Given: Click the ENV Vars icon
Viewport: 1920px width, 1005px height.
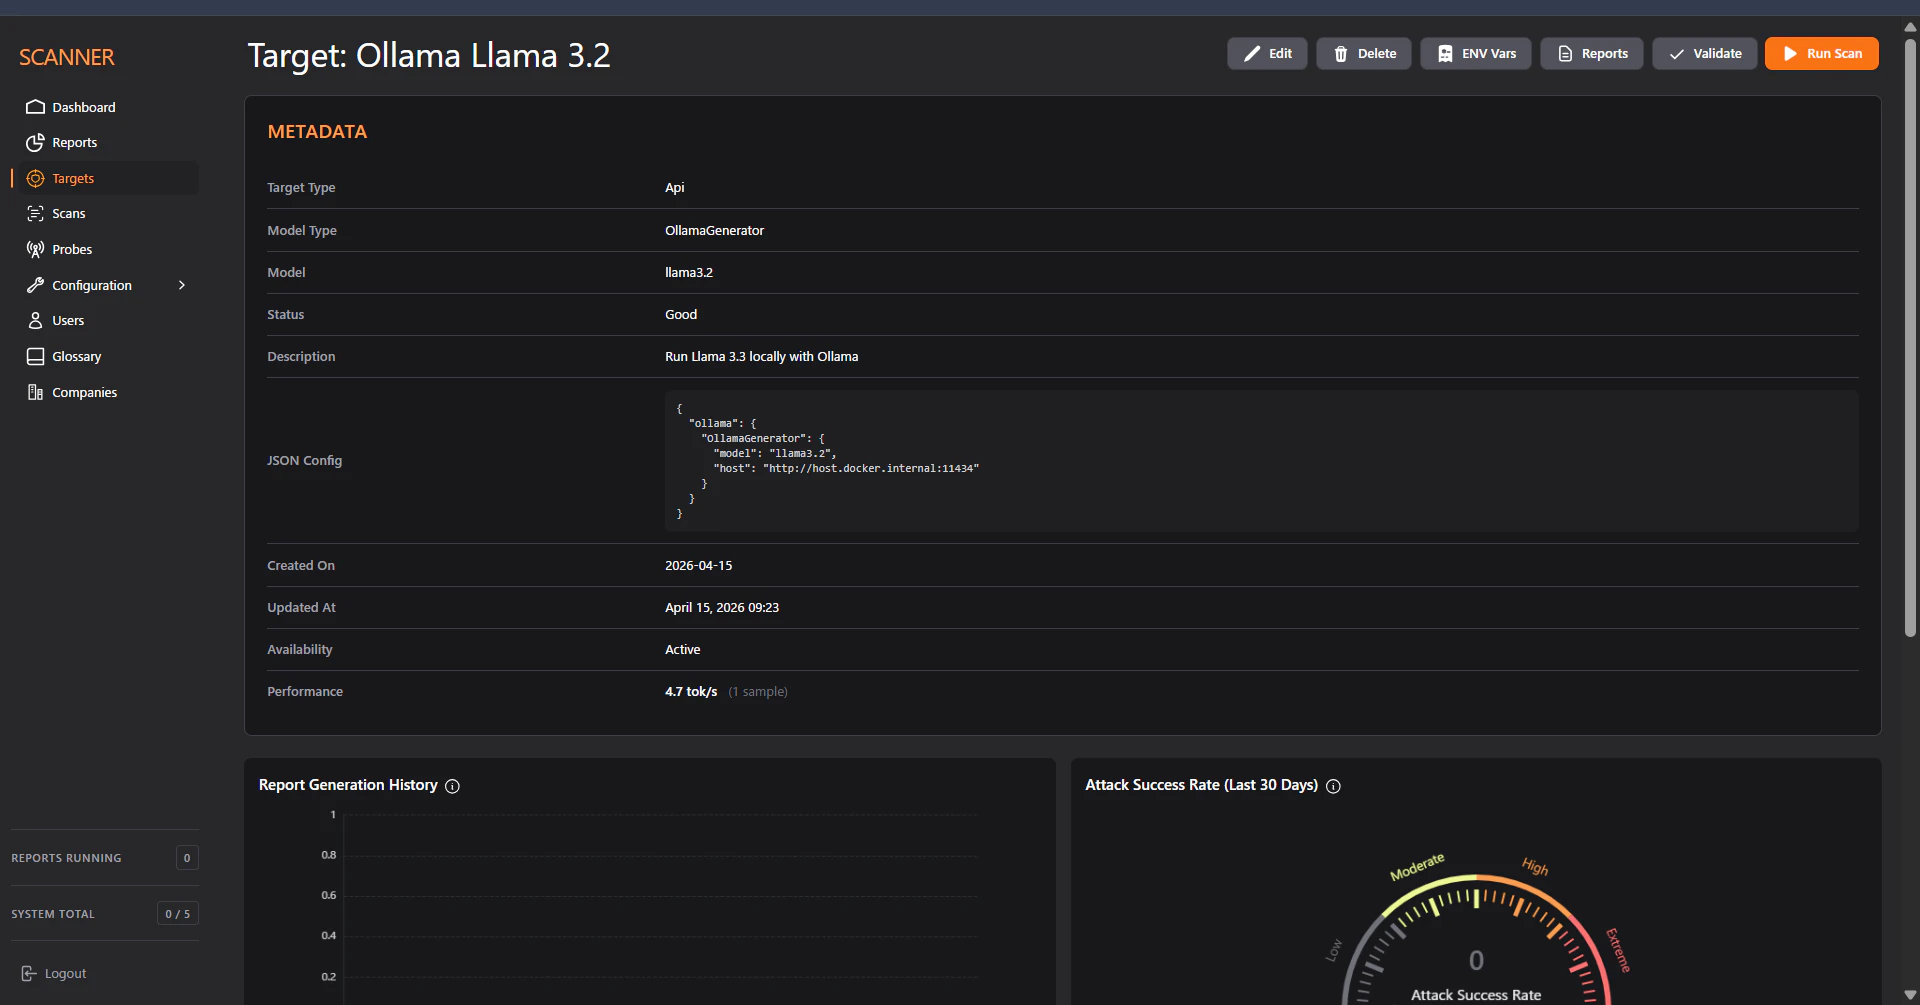Looking at the screenshot, I should point(1445,54).
